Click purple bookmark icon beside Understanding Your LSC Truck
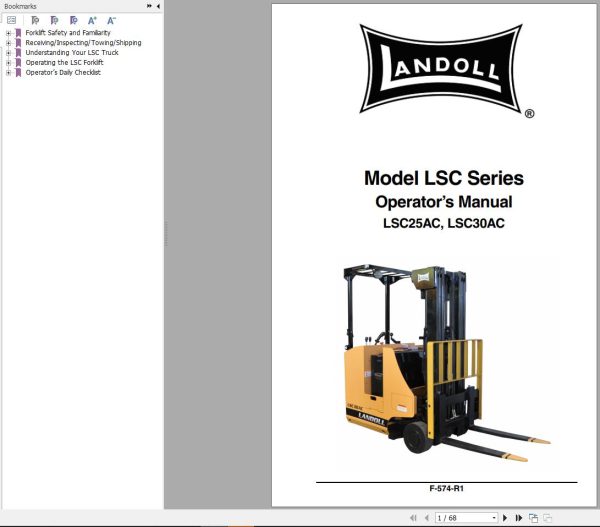 click(x=18, y=53)
